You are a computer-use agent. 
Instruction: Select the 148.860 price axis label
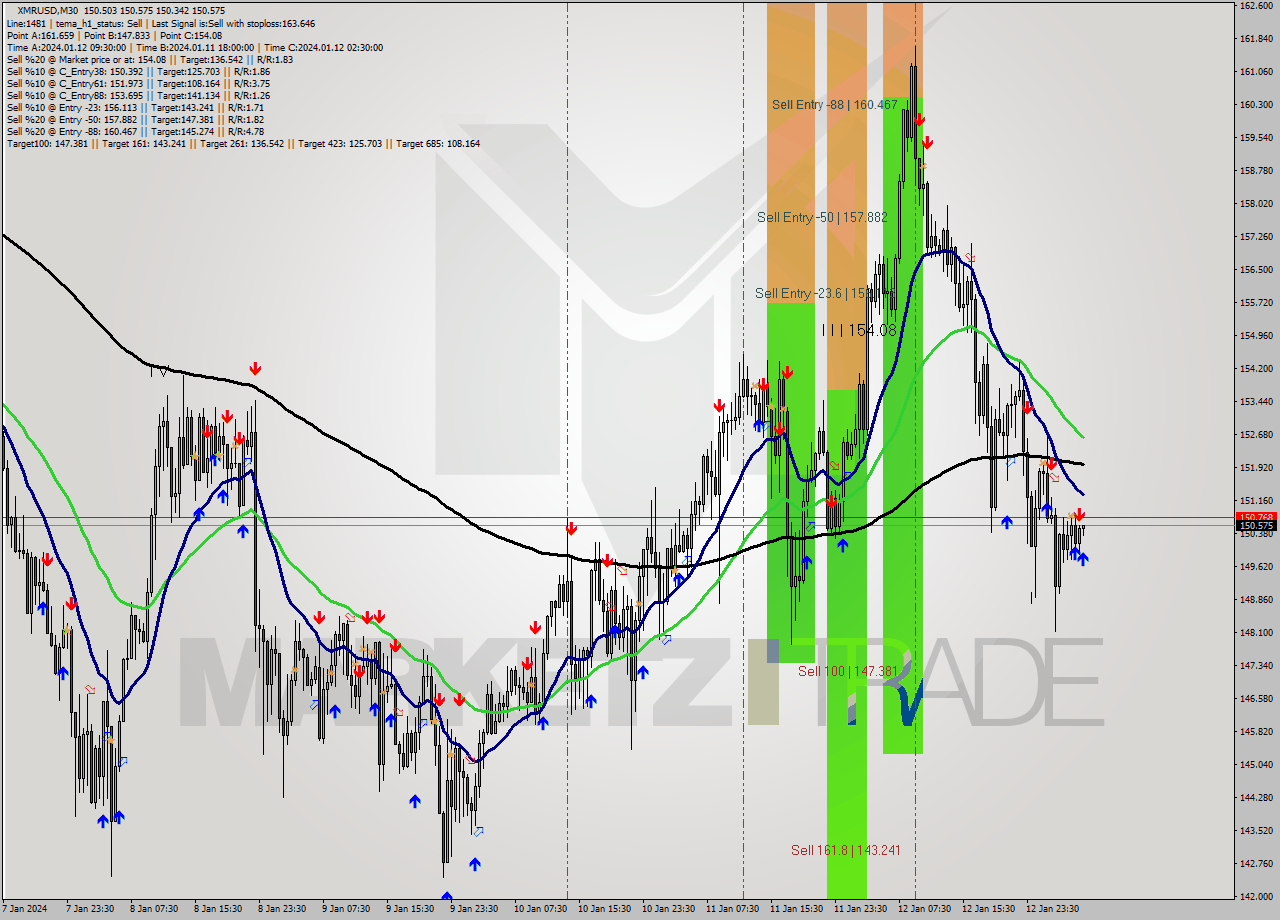pyautogui.click(x=1256, y=599)
